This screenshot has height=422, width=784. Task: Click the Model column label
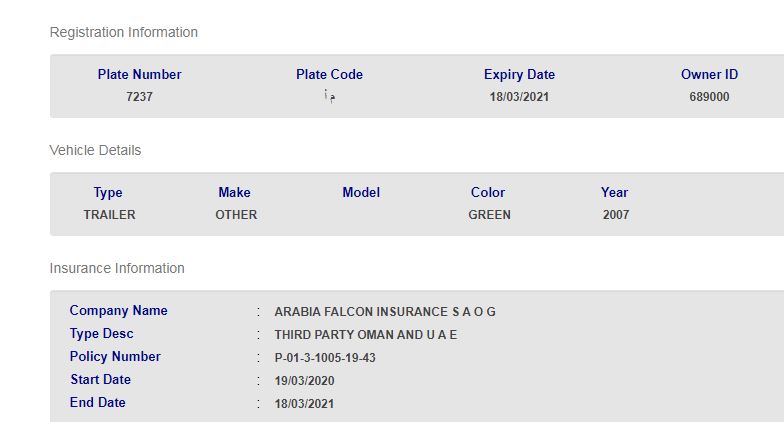pos(361,192)
